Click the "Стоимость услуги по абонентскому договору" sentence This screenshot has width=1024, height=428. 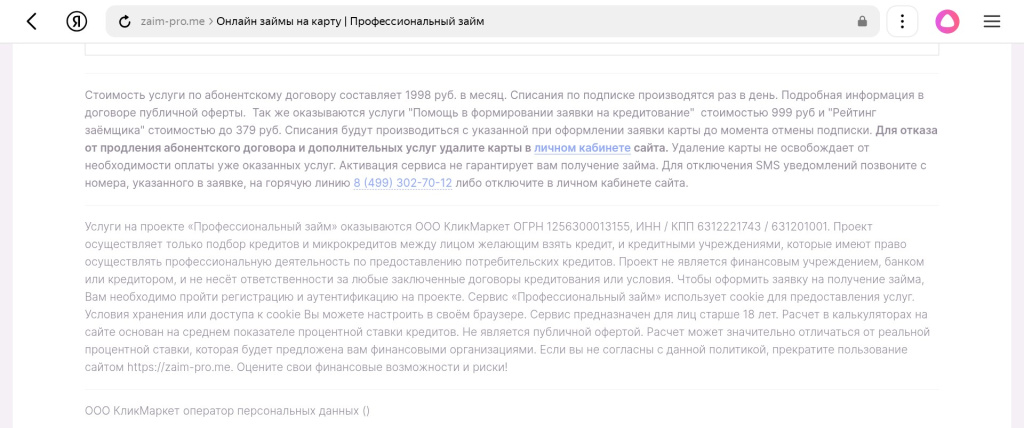click(250, 95)
